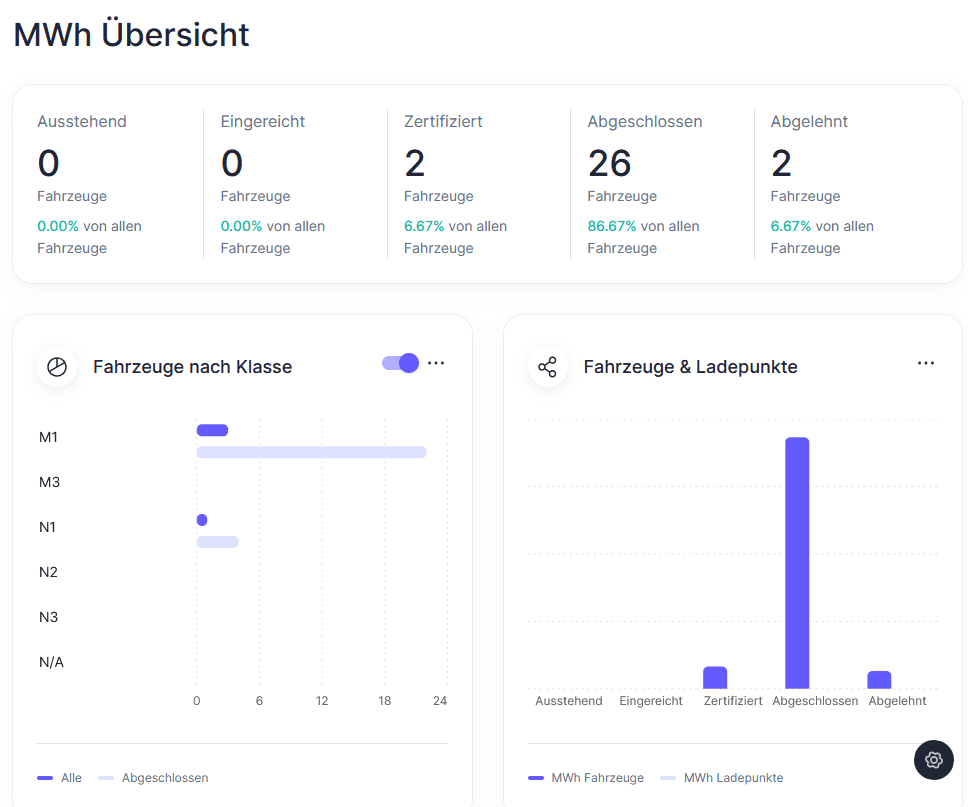The width and height of the screenshot is (968, 807).
Task: Click the share icon beside Fahrzeuge & Ladepunkte
Action: point(547,367)
